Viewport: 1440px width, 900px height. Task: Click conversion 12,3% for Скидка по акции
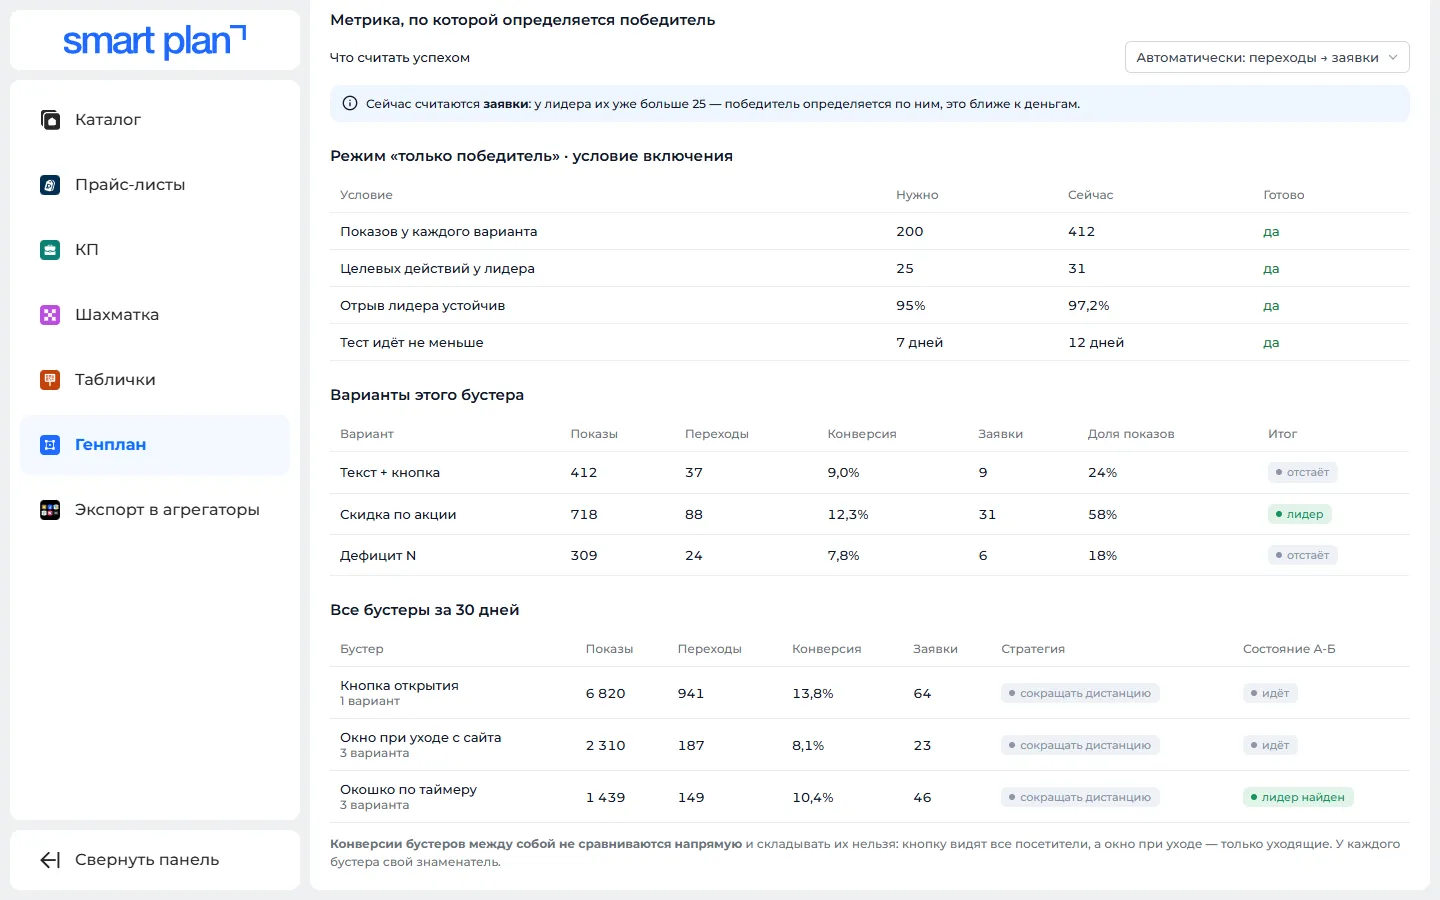848,515
